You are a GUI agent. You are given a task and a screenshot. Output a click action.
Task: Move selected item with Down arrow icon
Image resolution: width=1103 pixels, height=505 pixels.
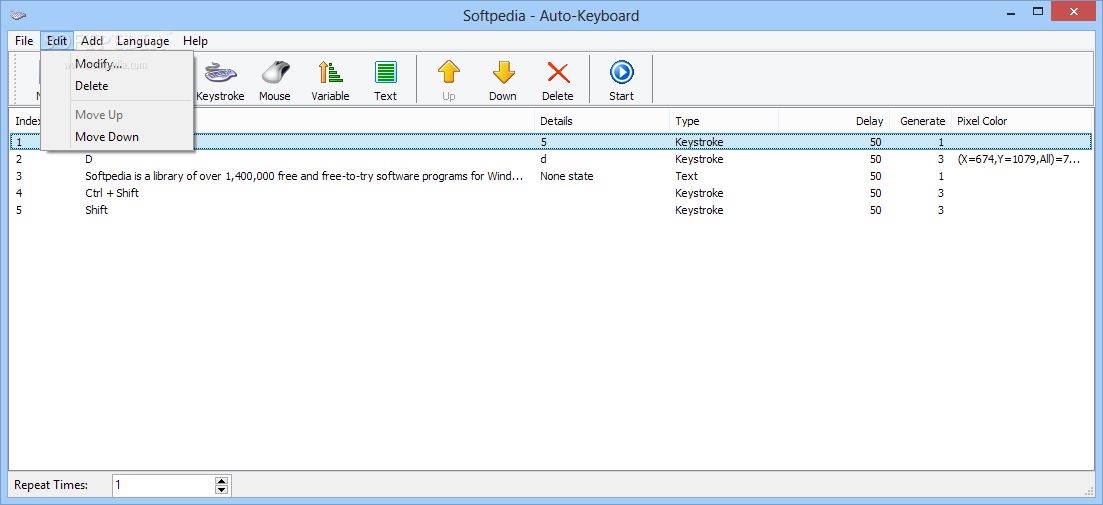(503, 72)
